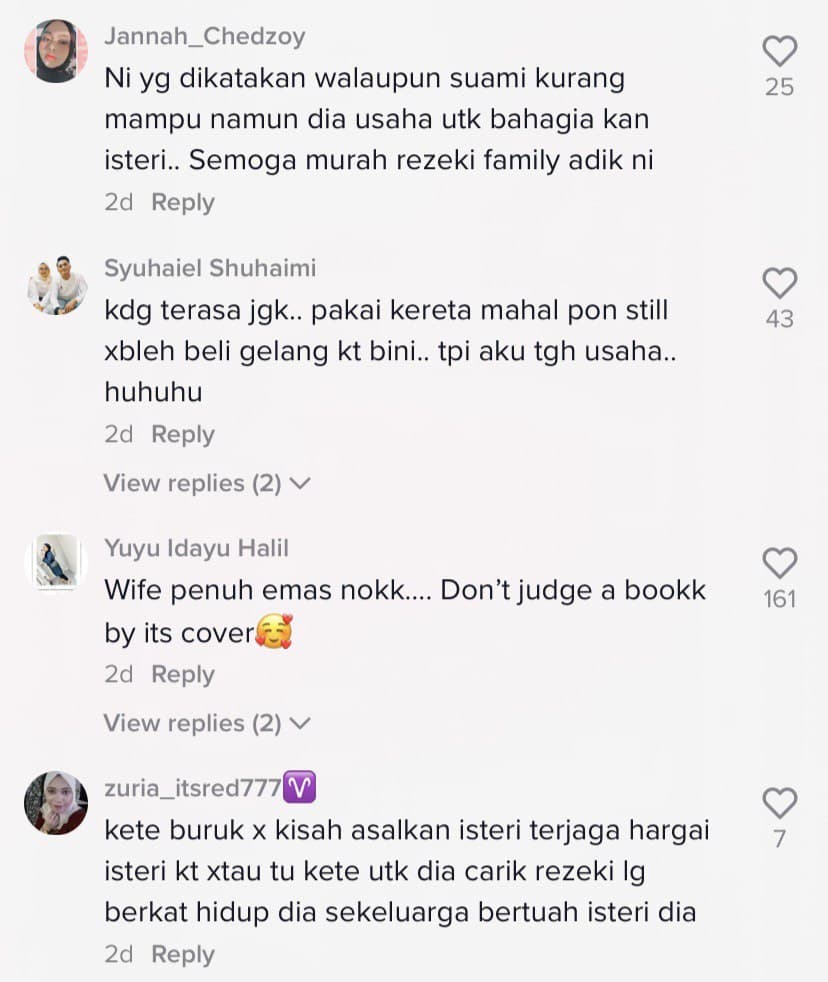Like zuria_itsred777's comment heart icon
The image size is (828, 982).
(x=780, y=803)
